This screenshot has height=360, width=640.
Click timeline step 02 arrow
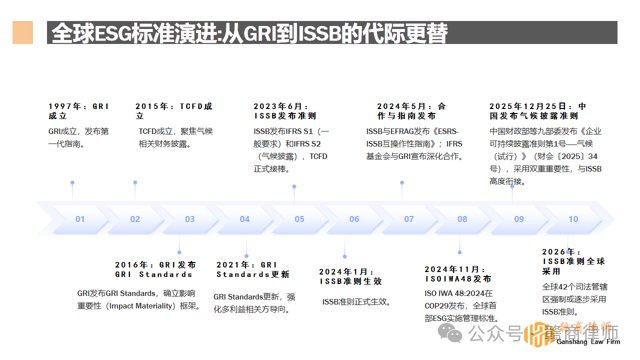135,219
